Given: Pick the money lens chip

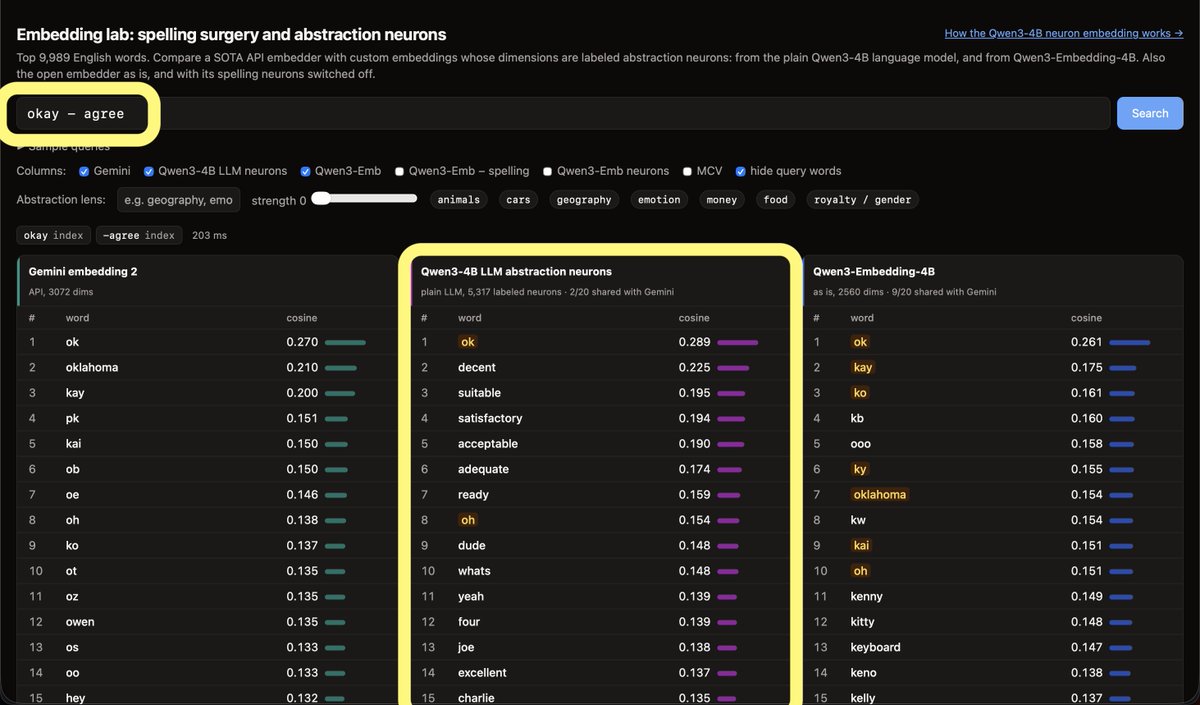Looking at the screenshot, I should (721, 200).
